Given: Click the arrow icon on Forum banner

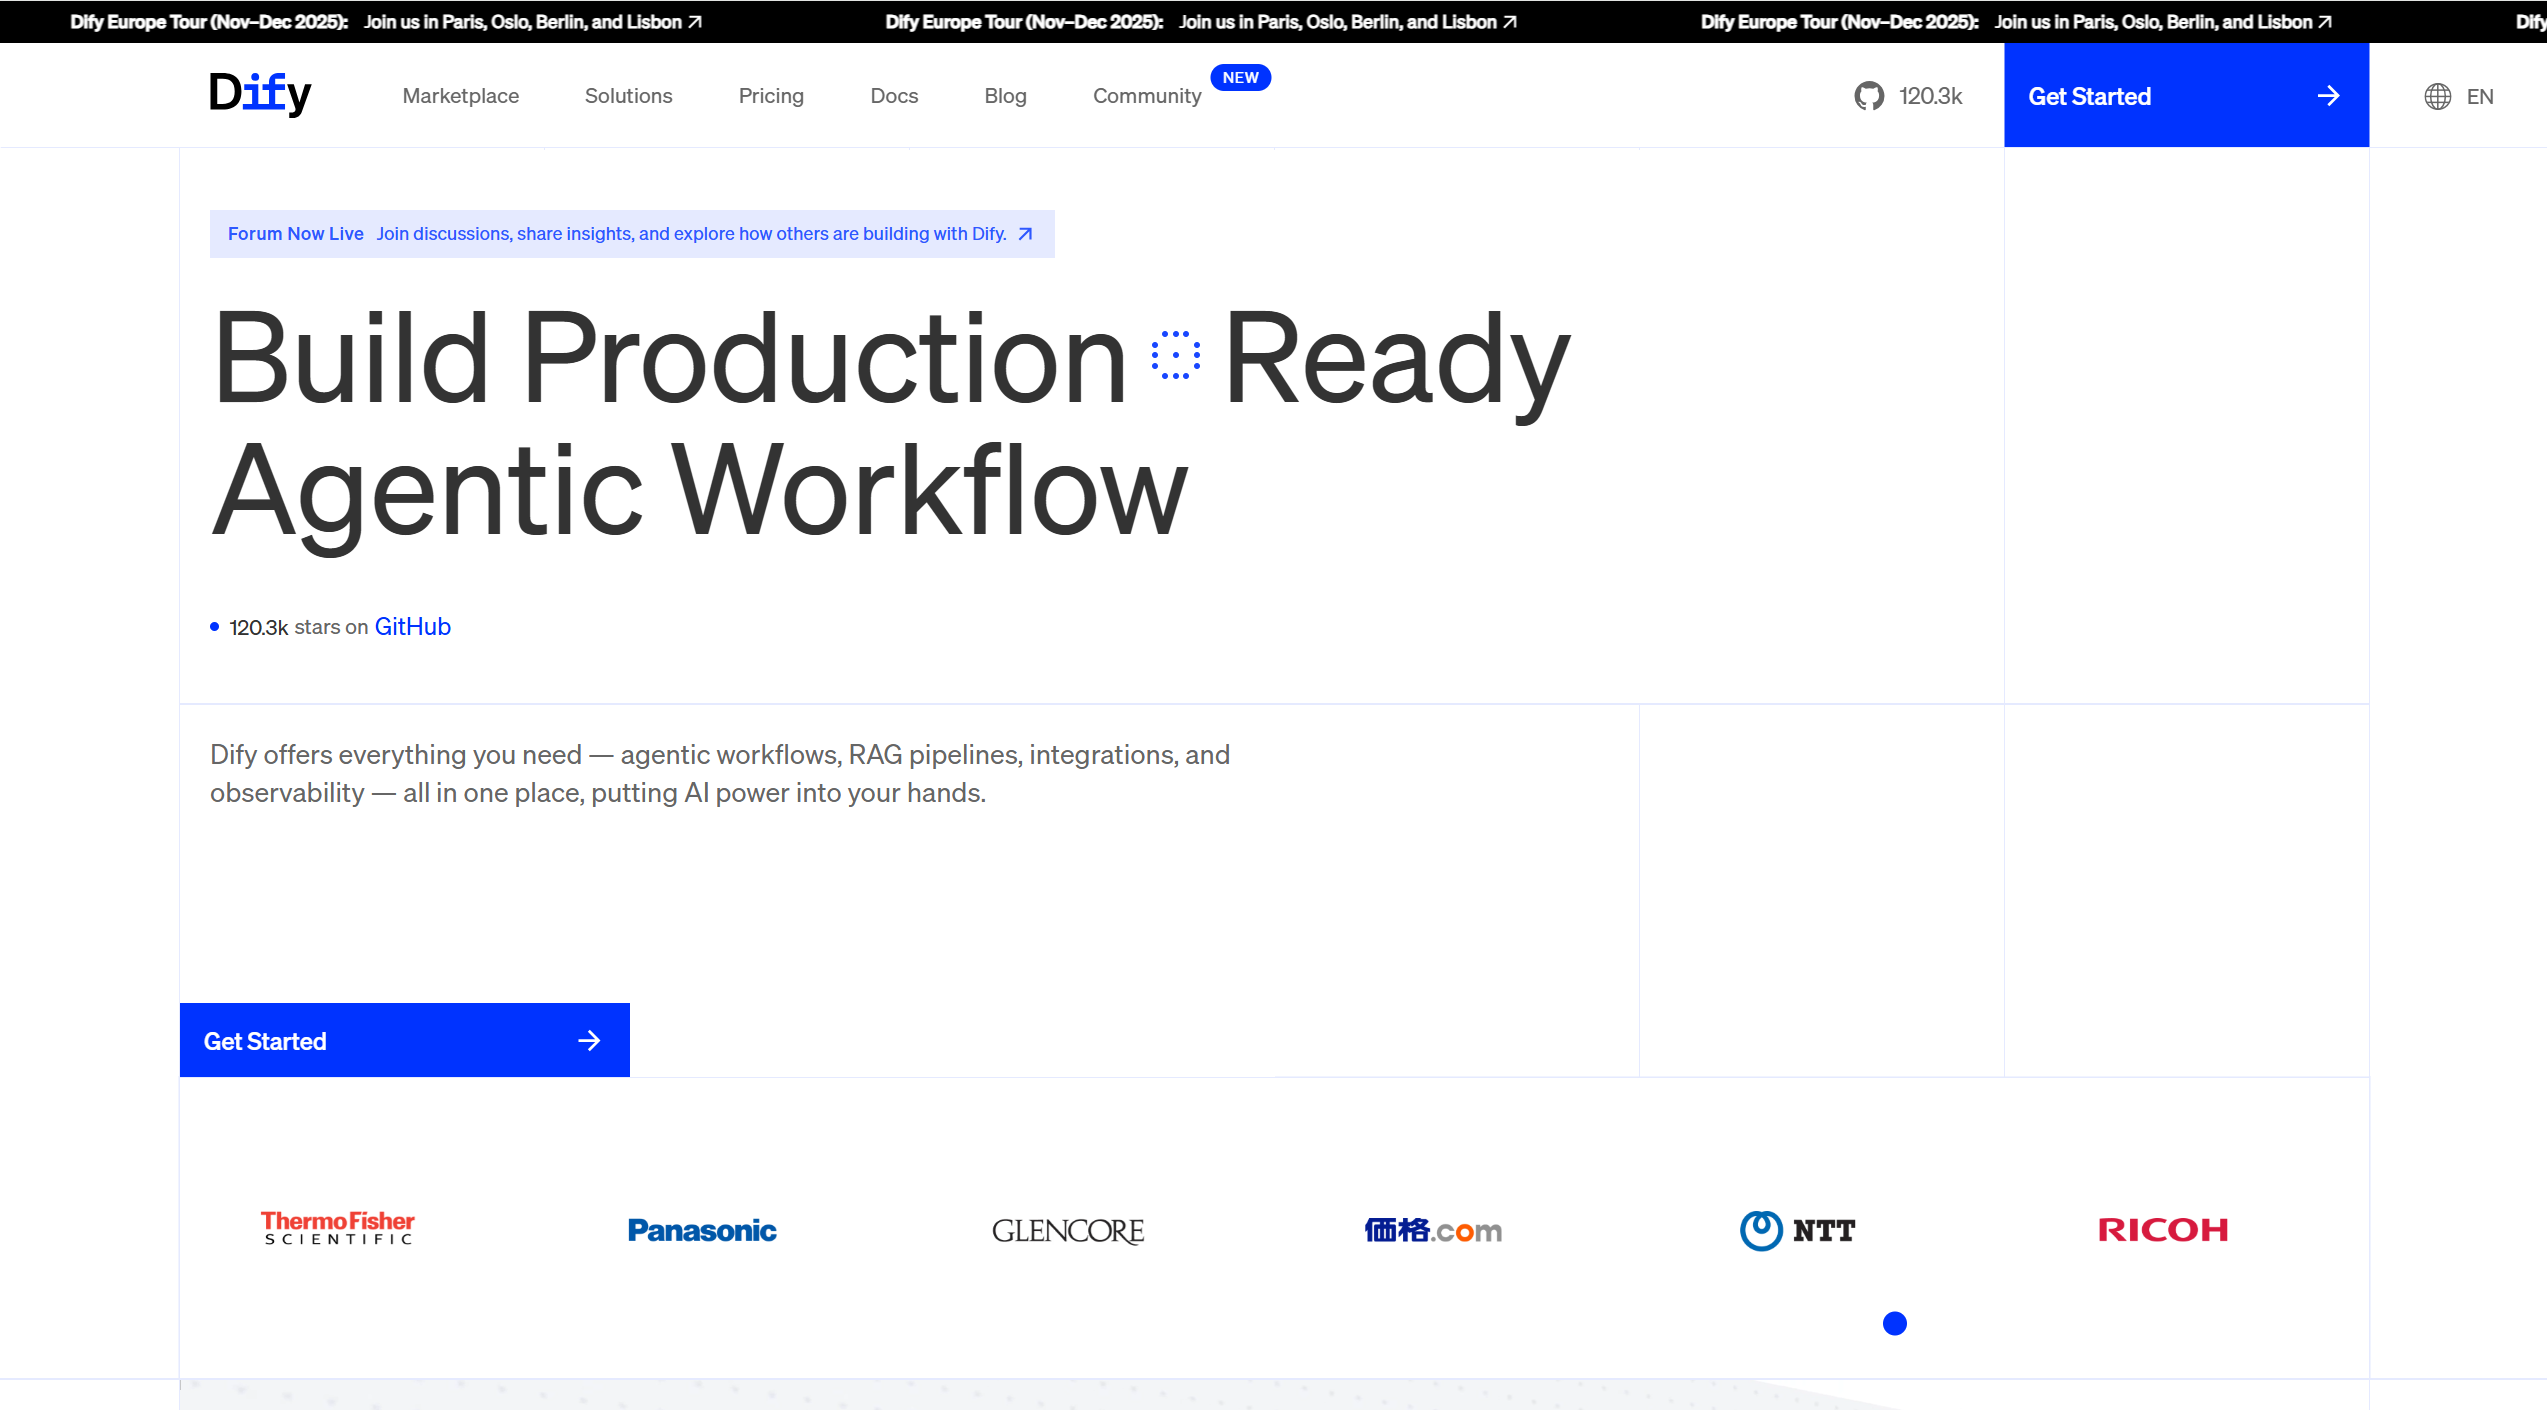Looking at the screenshot, I should [1025, 234].
